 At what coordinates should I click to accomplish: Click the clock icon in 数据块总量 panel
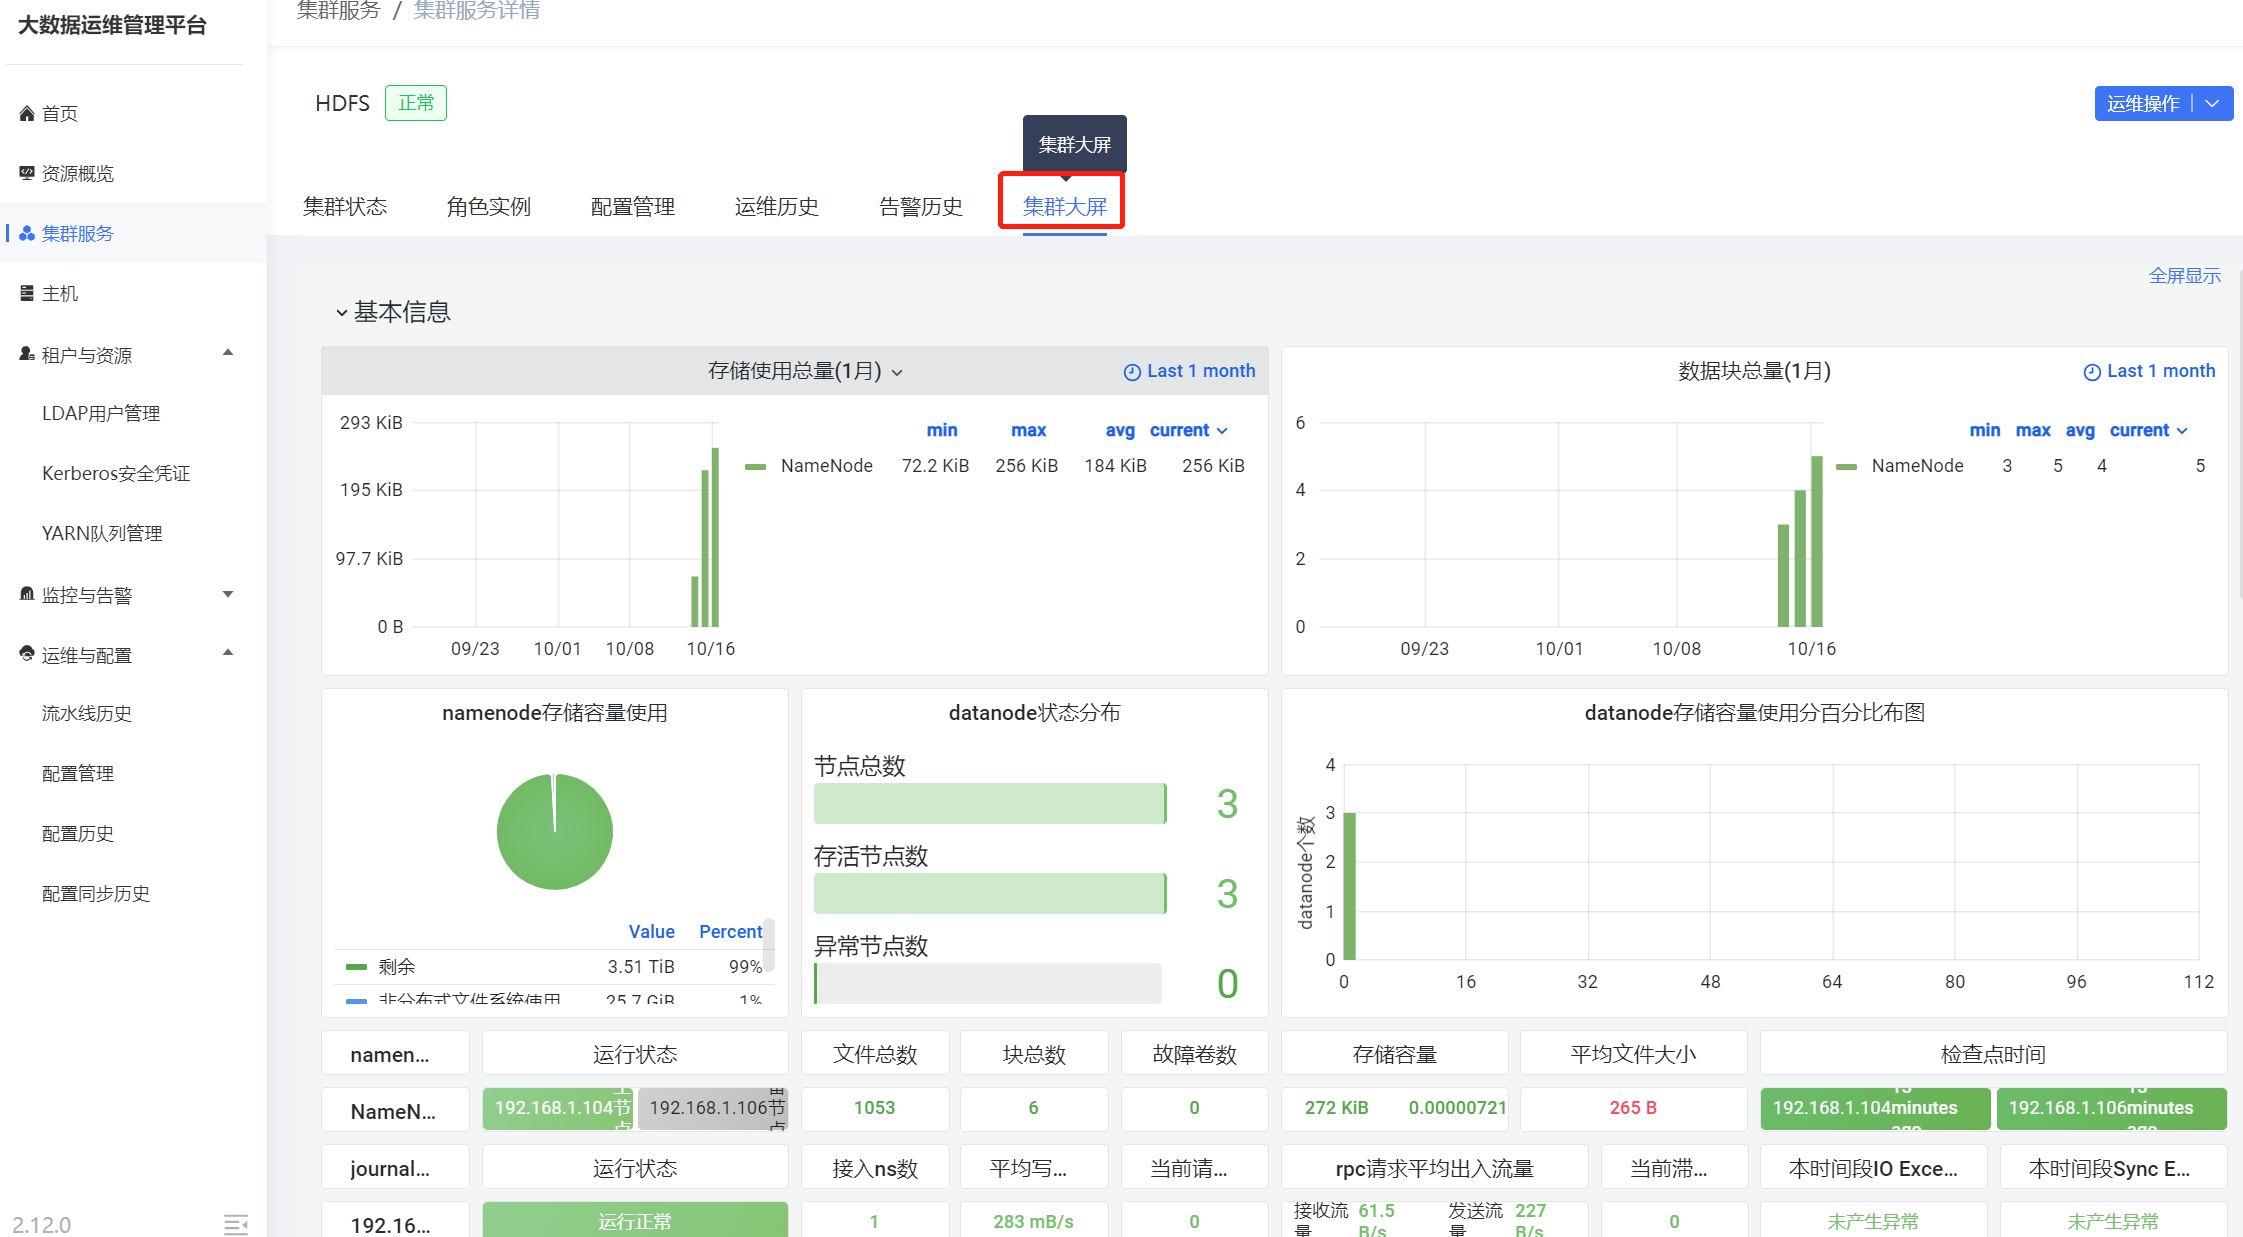2091,372
